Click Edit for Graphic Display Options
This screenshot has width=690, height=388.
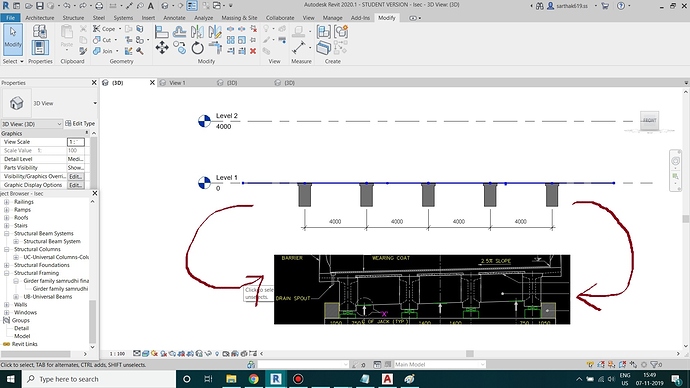[75, 185]
